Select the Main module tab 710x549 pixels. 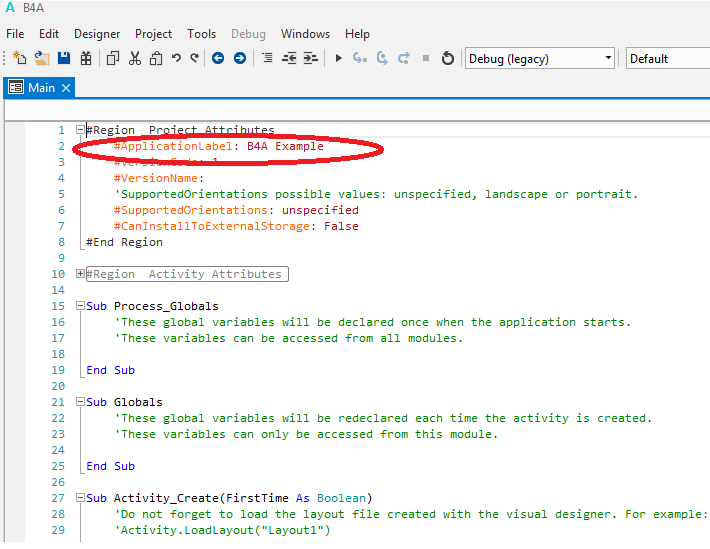(x=41, y=87)
